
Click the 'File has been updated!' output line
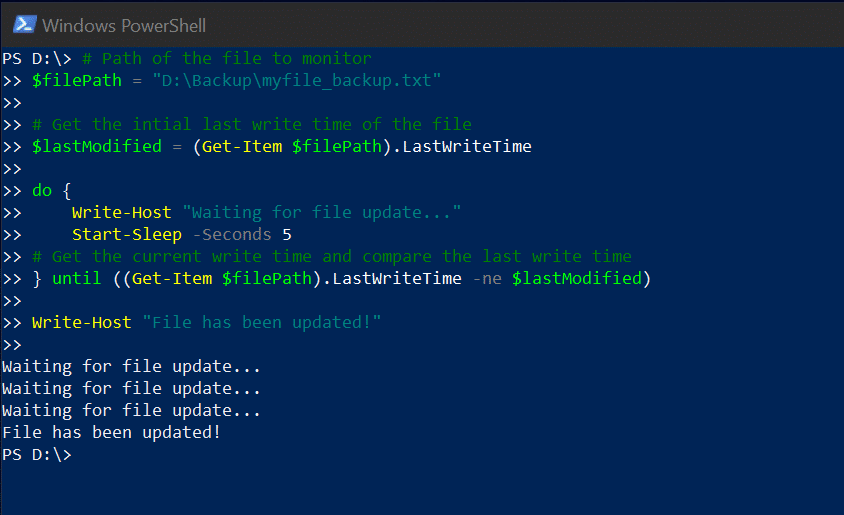tap(111, 433)
